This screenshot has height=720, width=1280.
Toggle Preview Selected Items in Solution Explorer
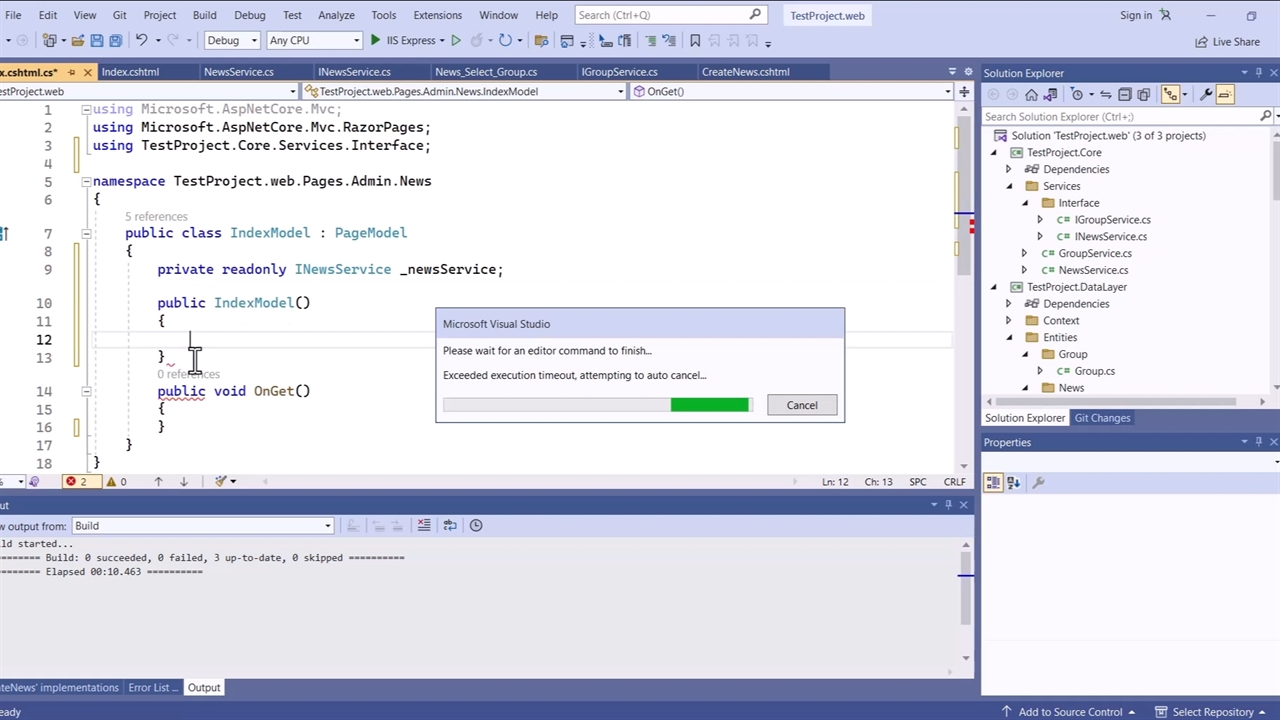coord(1225,94)
